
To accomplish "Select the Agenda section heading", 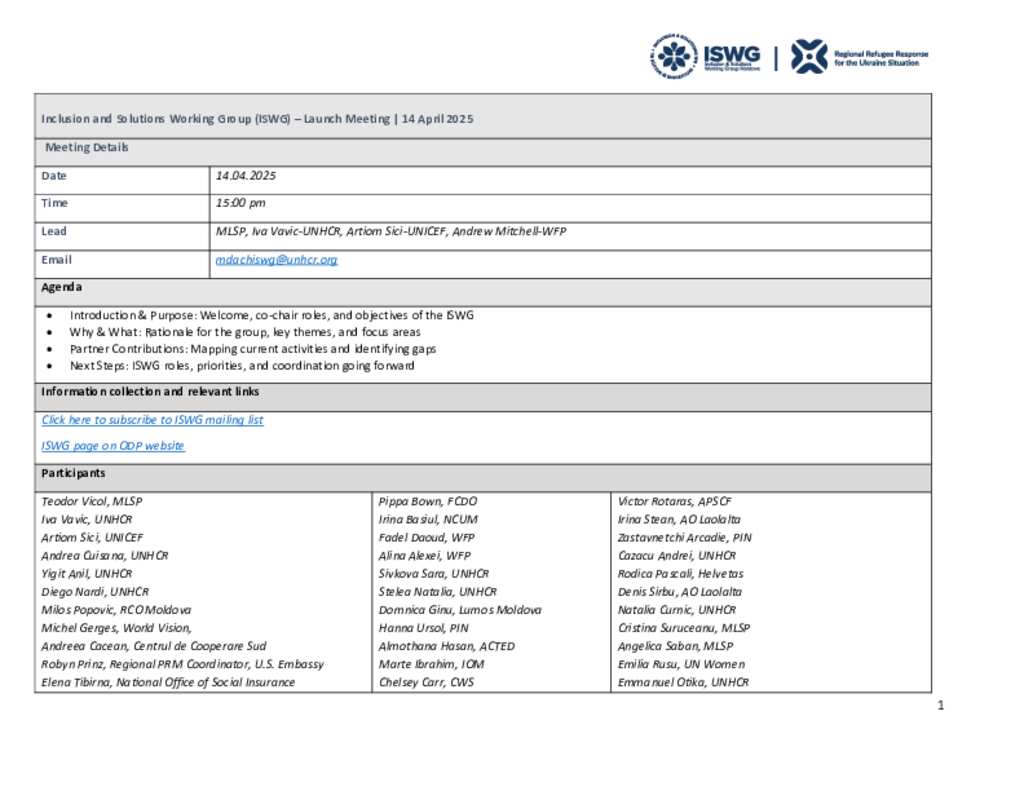I will (62, 287).
